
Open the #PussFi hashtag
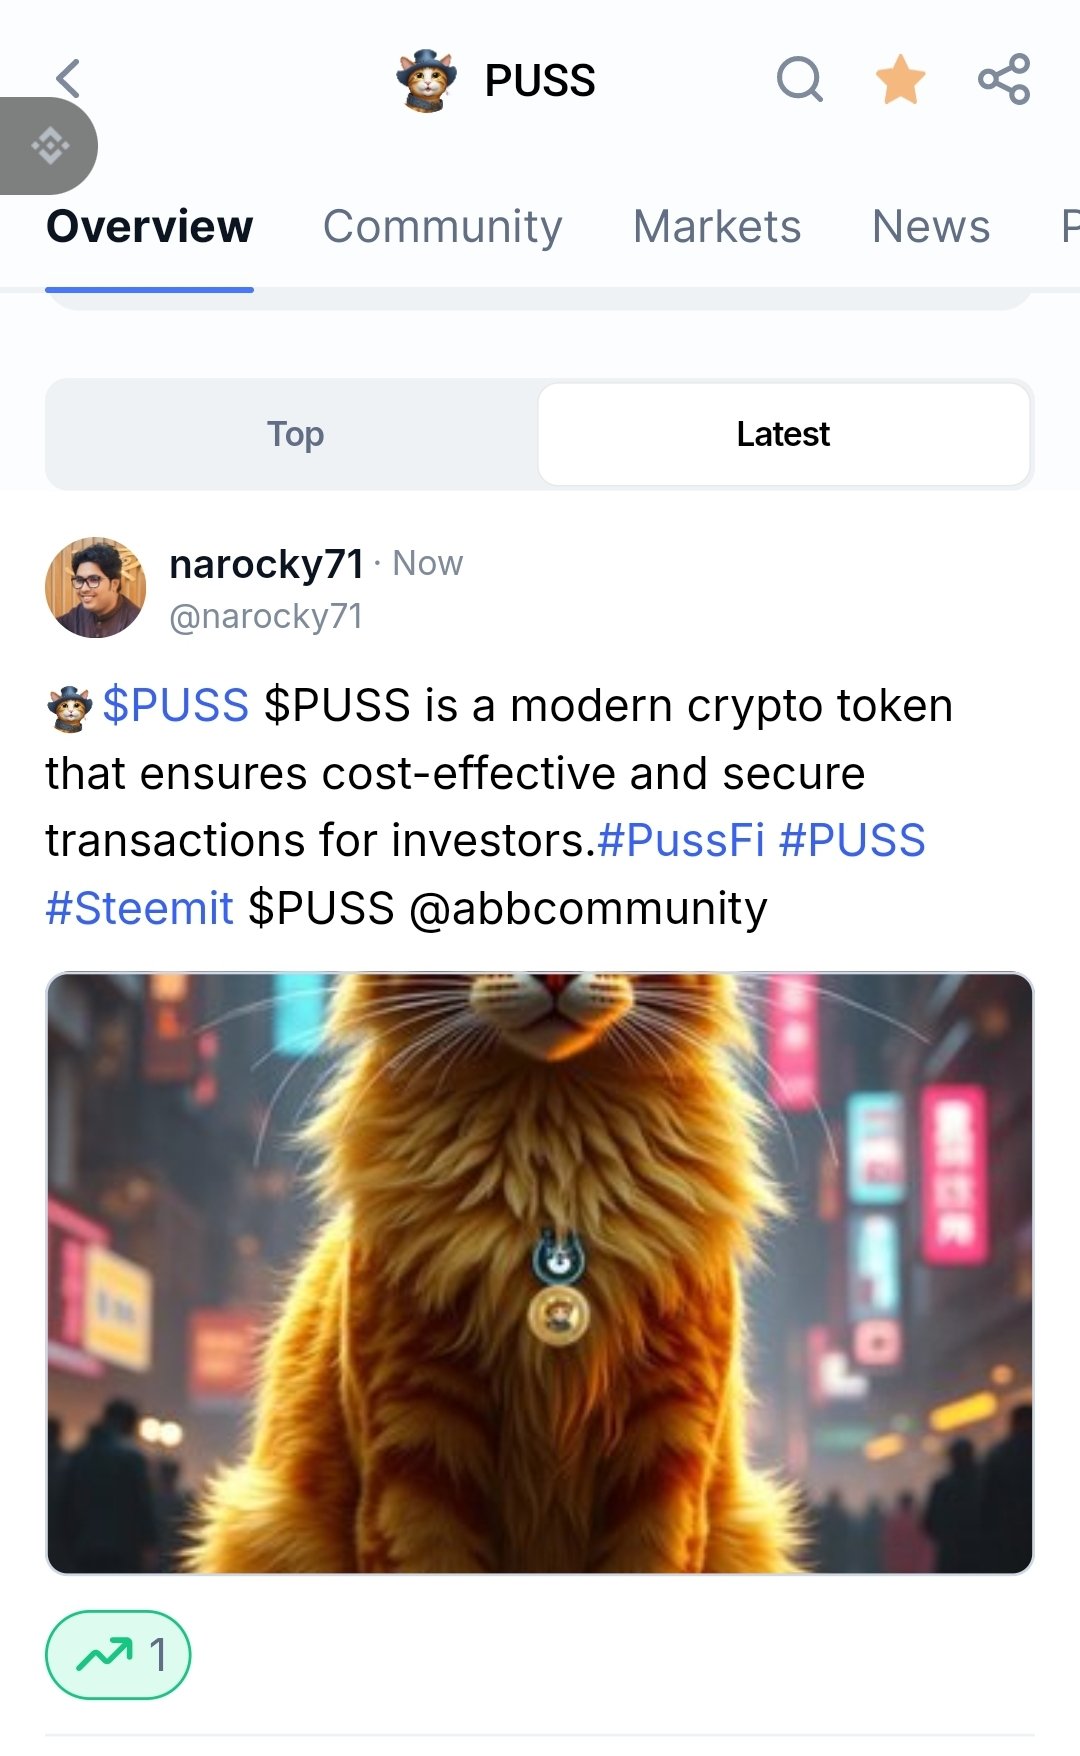click(681, 840)
